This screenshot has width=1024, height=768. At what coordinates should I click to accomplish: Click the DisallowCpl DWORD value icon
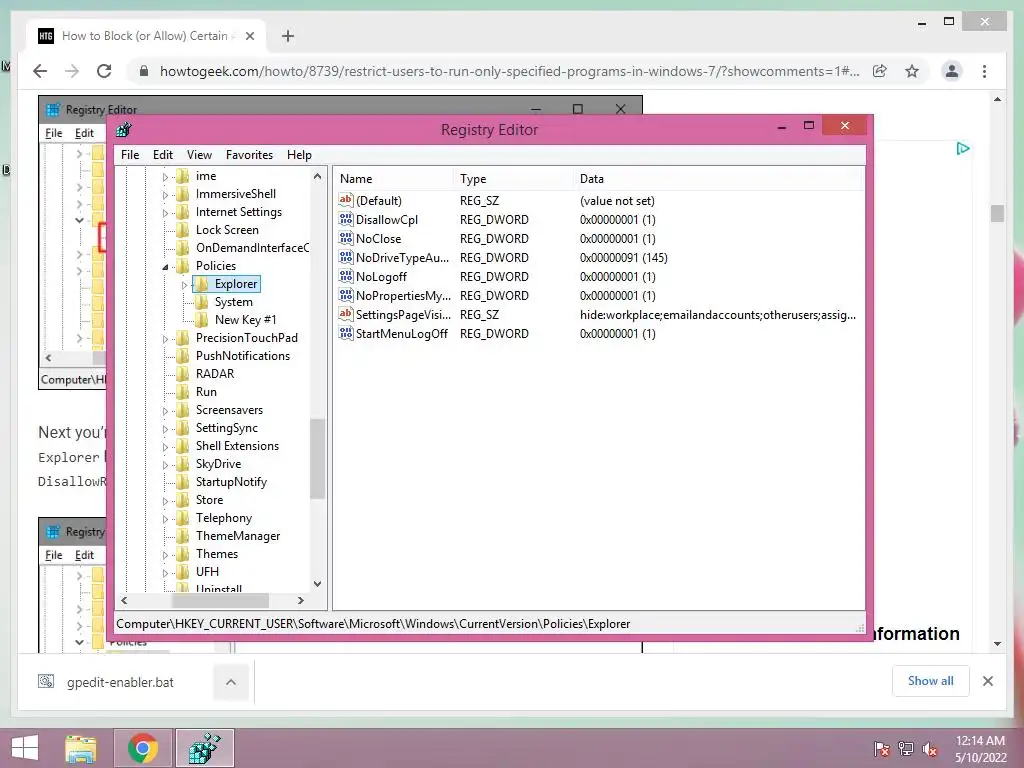(x=346, y=219)
